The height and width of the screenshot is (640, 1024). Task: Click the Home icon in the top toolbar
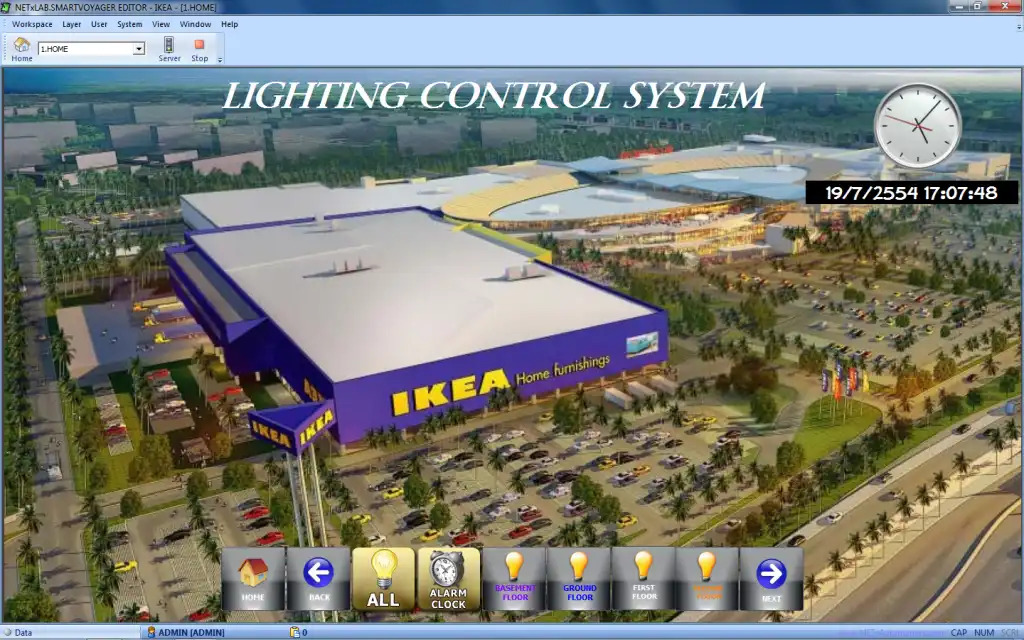(x=21, y=46)
